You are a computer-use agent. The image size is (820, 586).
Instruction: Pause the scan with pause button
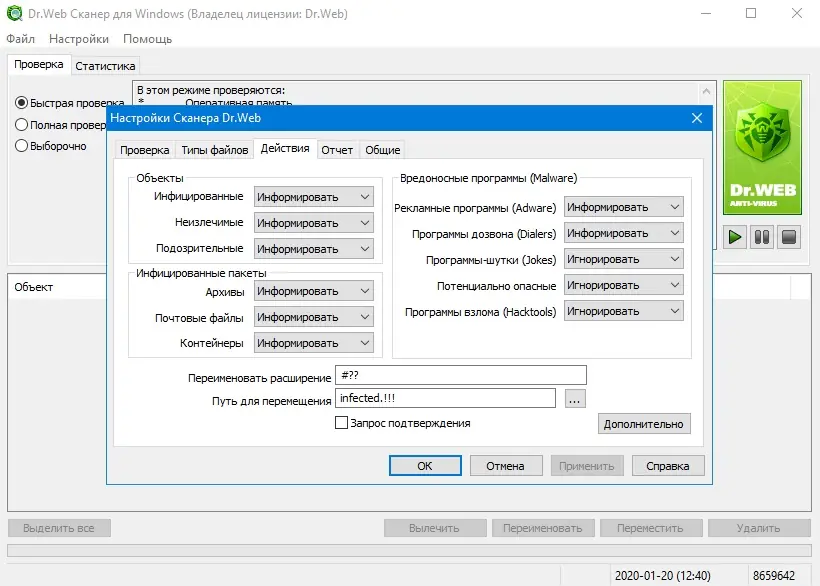pos(762,237)
